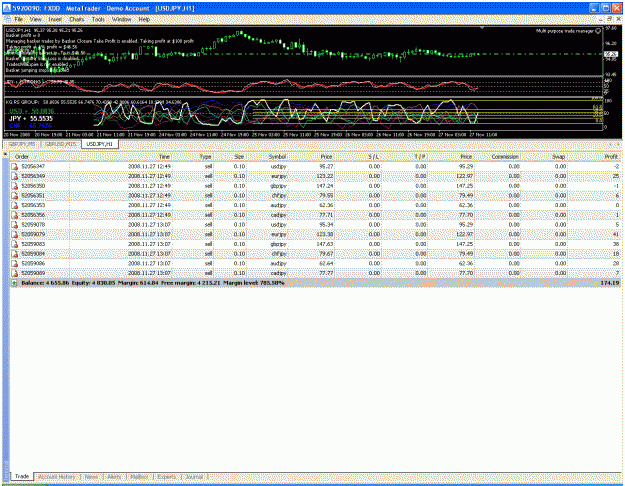Switch to the USDJPY,H1 chart tab
The width and height of the screenshot is (625, 486).
tap(100, 144)
